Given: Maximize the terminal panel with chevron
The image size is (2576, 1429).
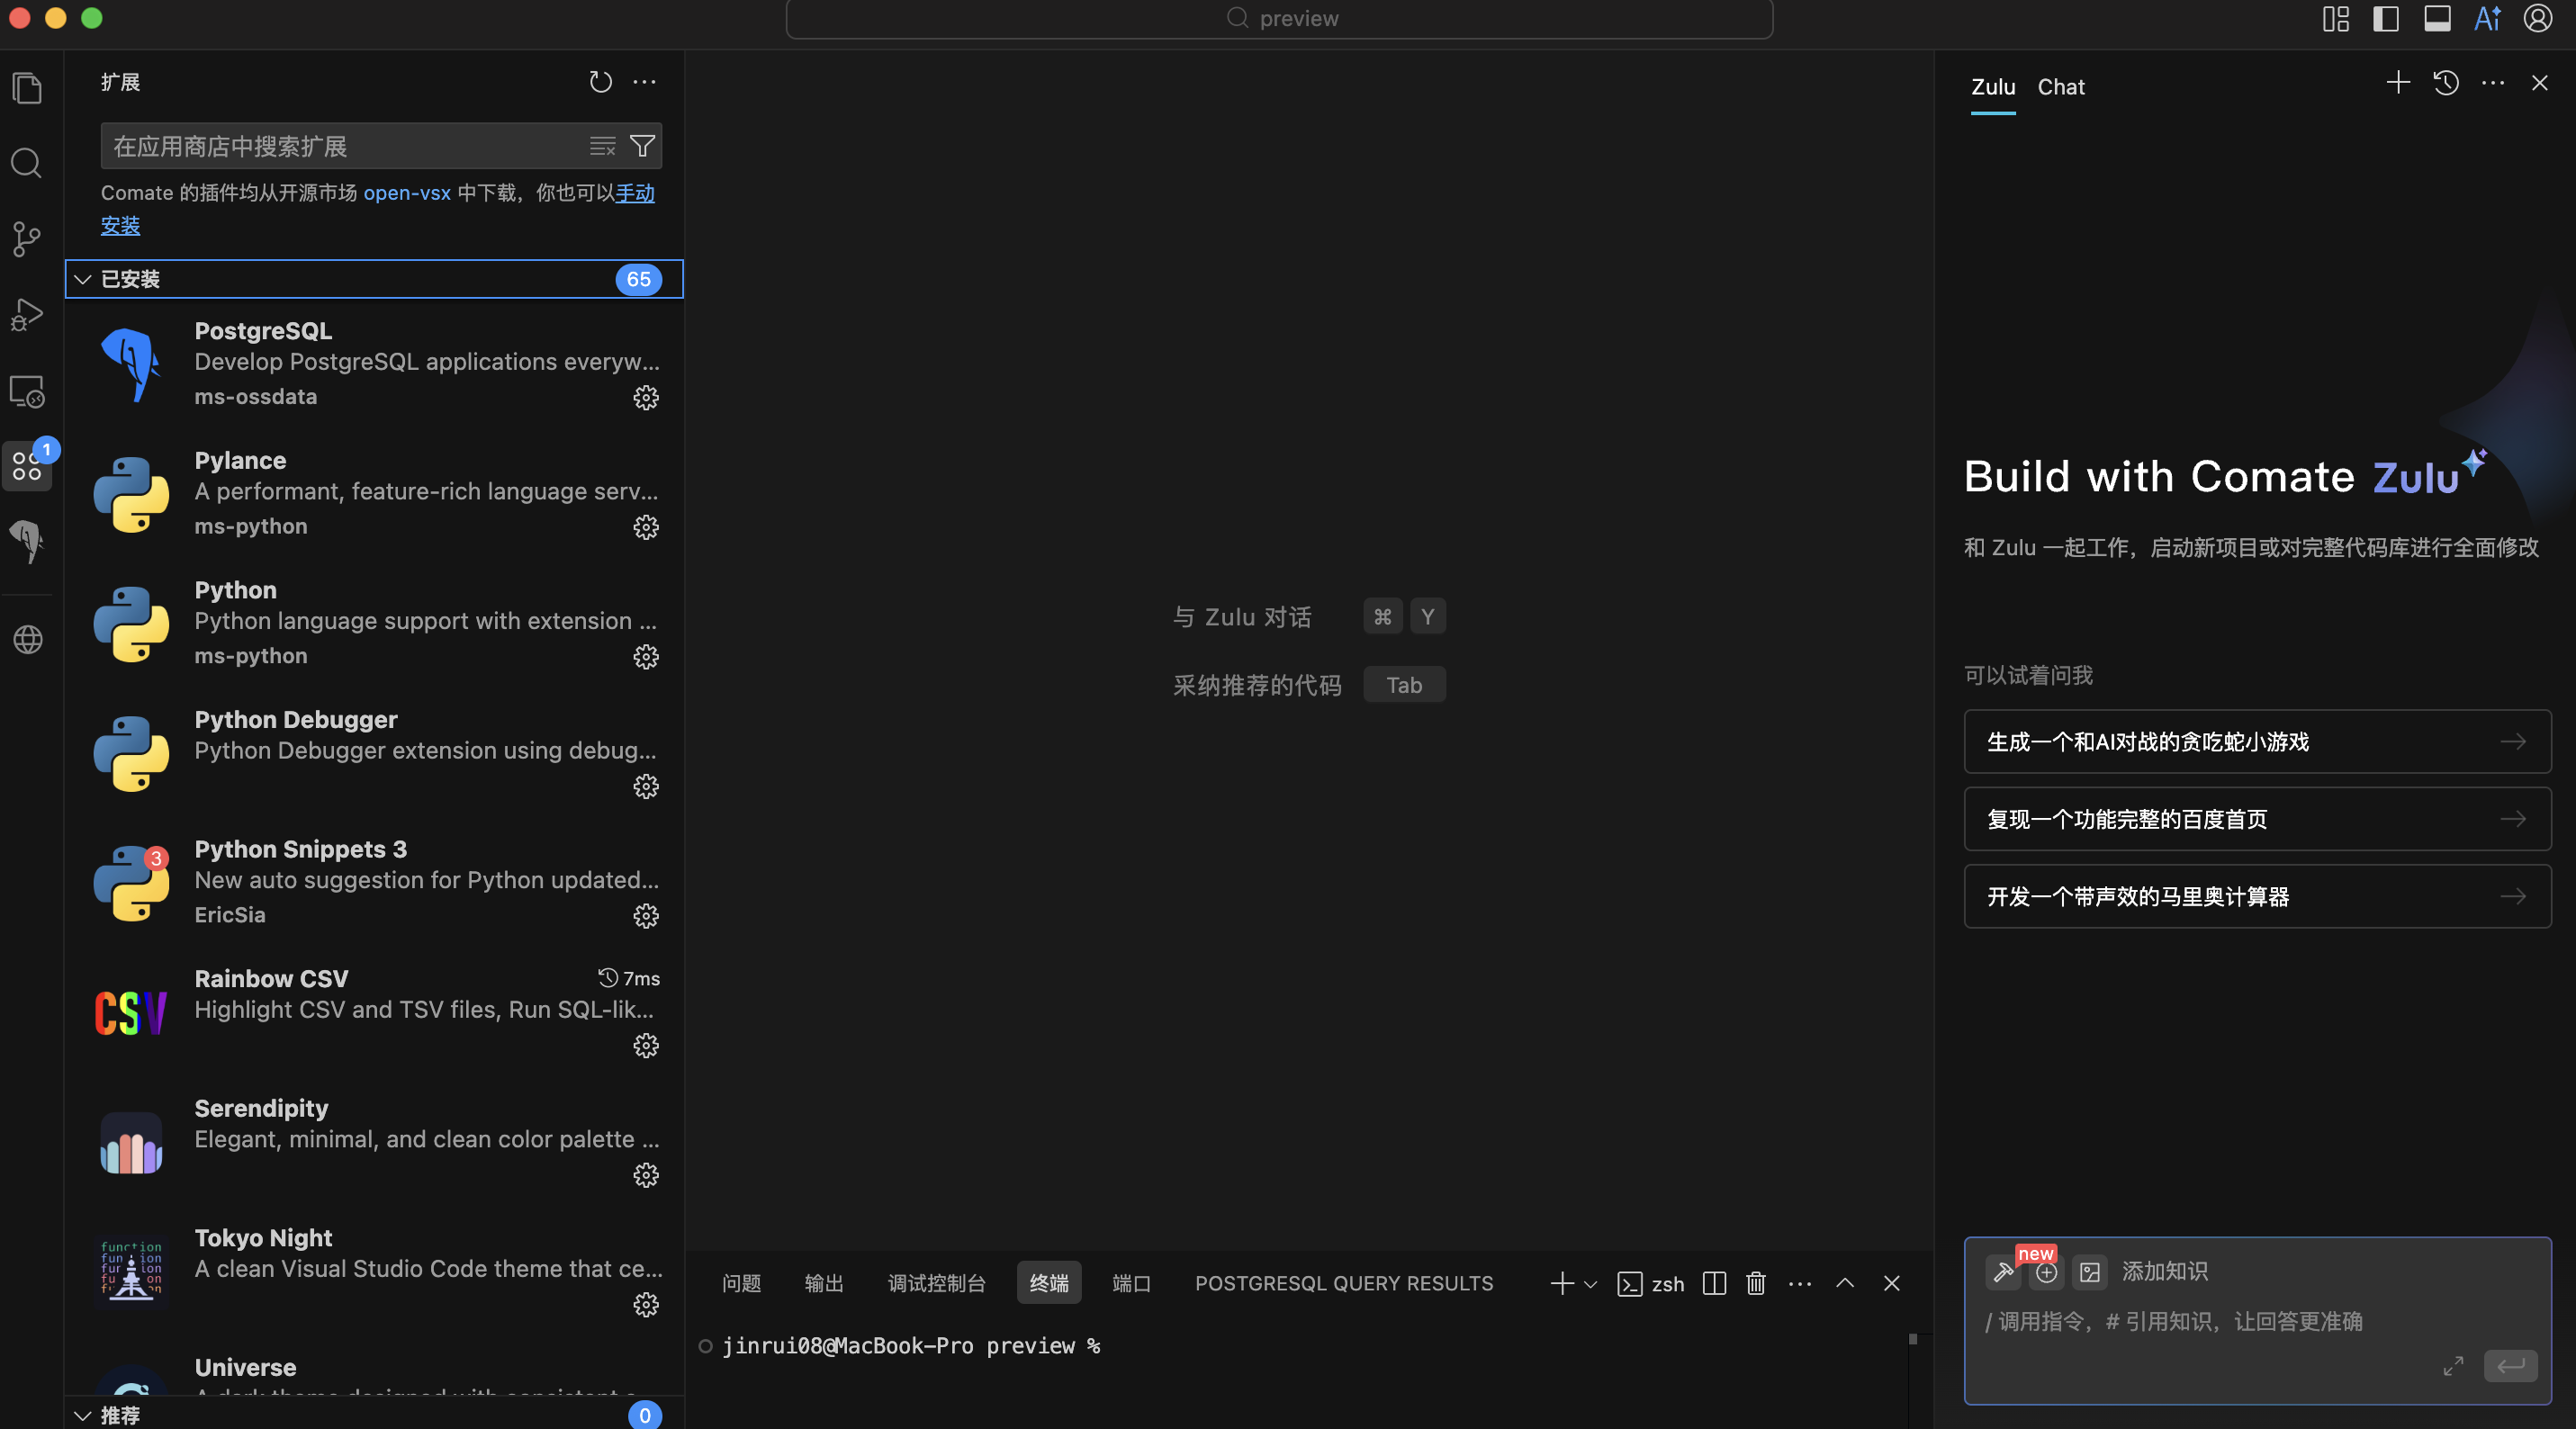Looking at the screenshot, I should pyautogui.click(x=1845, y=1283).
